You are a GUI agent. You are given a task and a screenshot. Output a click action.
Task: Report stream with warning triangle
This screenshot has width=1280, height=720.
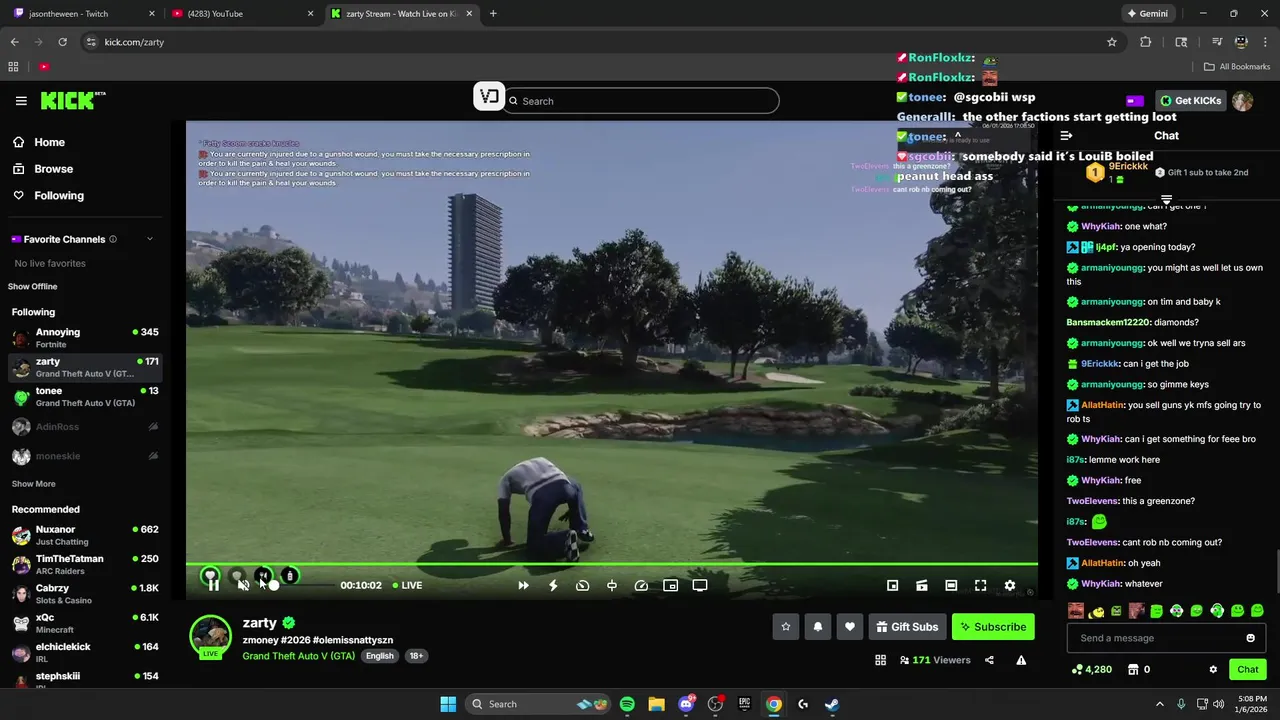click(1021, 660)
